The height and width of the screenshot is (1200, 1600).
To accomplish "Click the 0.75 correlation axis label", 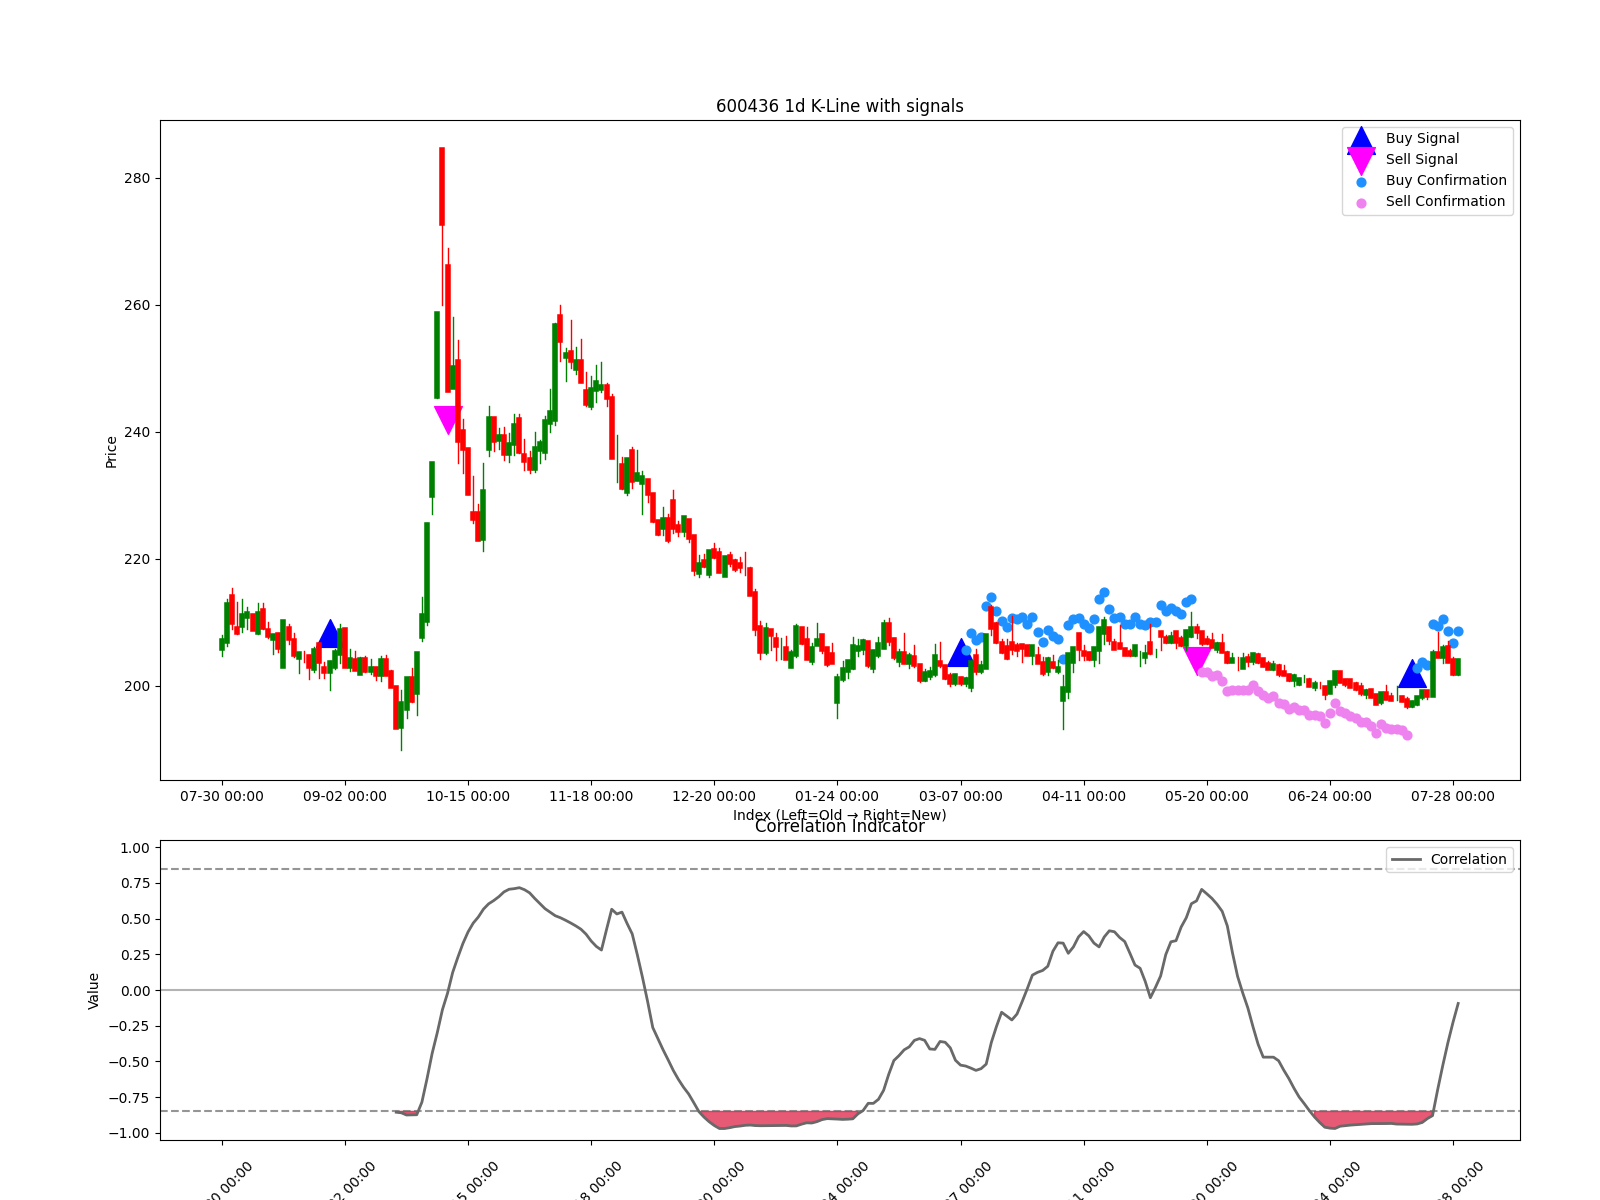I will point(134,883).
